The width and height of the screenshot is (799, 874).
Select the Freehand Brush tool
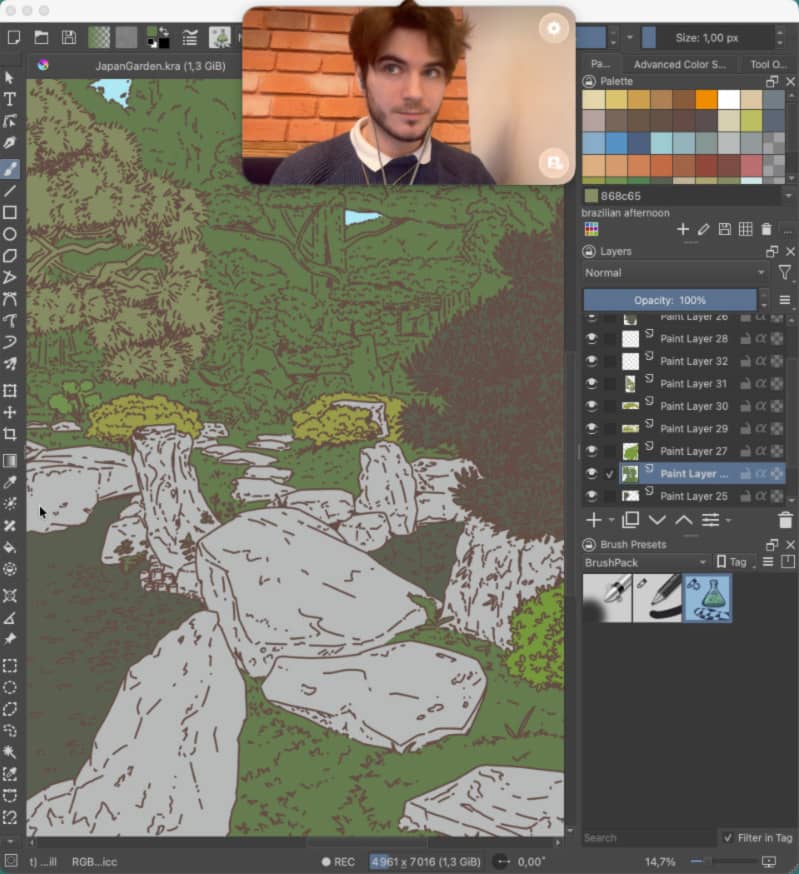10,168
